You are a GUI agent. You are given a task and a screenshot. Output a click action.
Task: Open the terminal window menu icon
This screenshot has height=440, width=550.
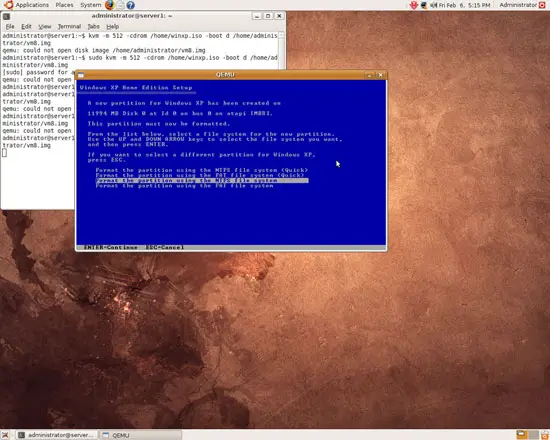pyautogui.click(x=6, y=16)
